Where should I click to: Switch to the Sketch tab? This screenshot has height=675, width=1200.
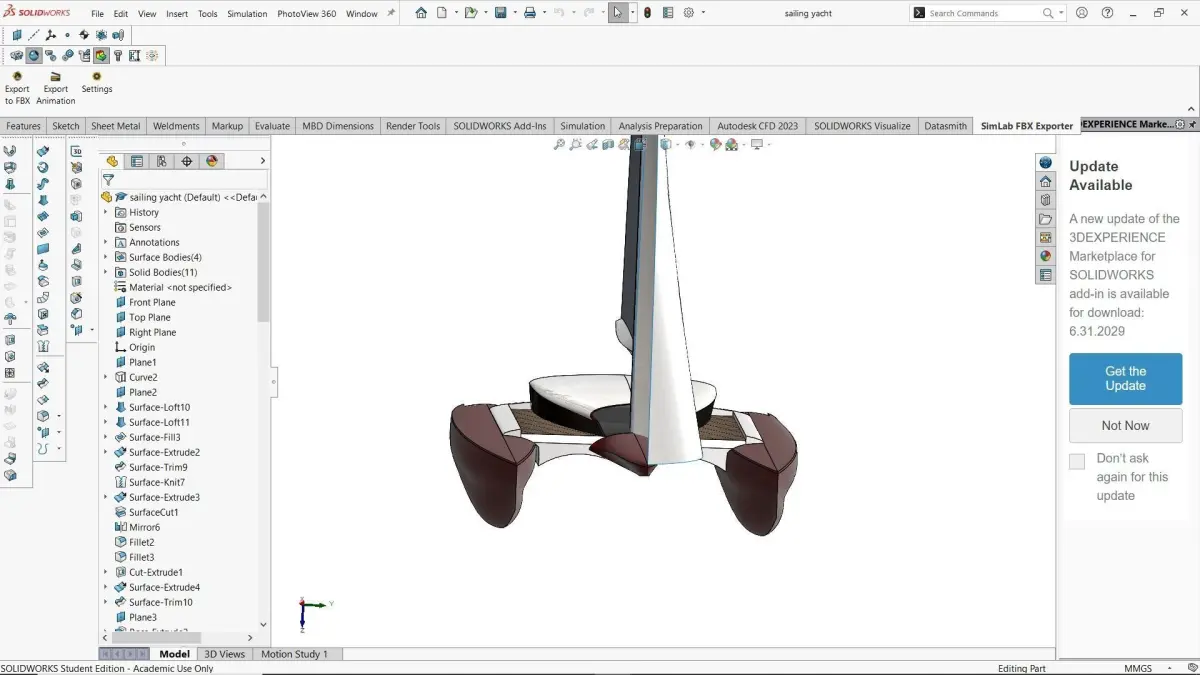pos(66,126)
